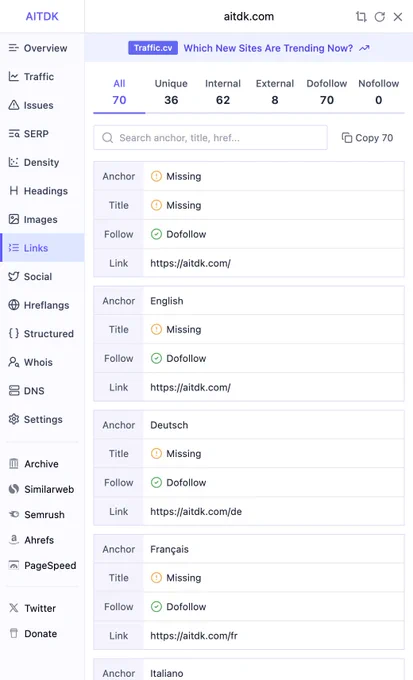Open the AITDK logo link
Viewport: 413px width, 680px height.
coord(42,16)
